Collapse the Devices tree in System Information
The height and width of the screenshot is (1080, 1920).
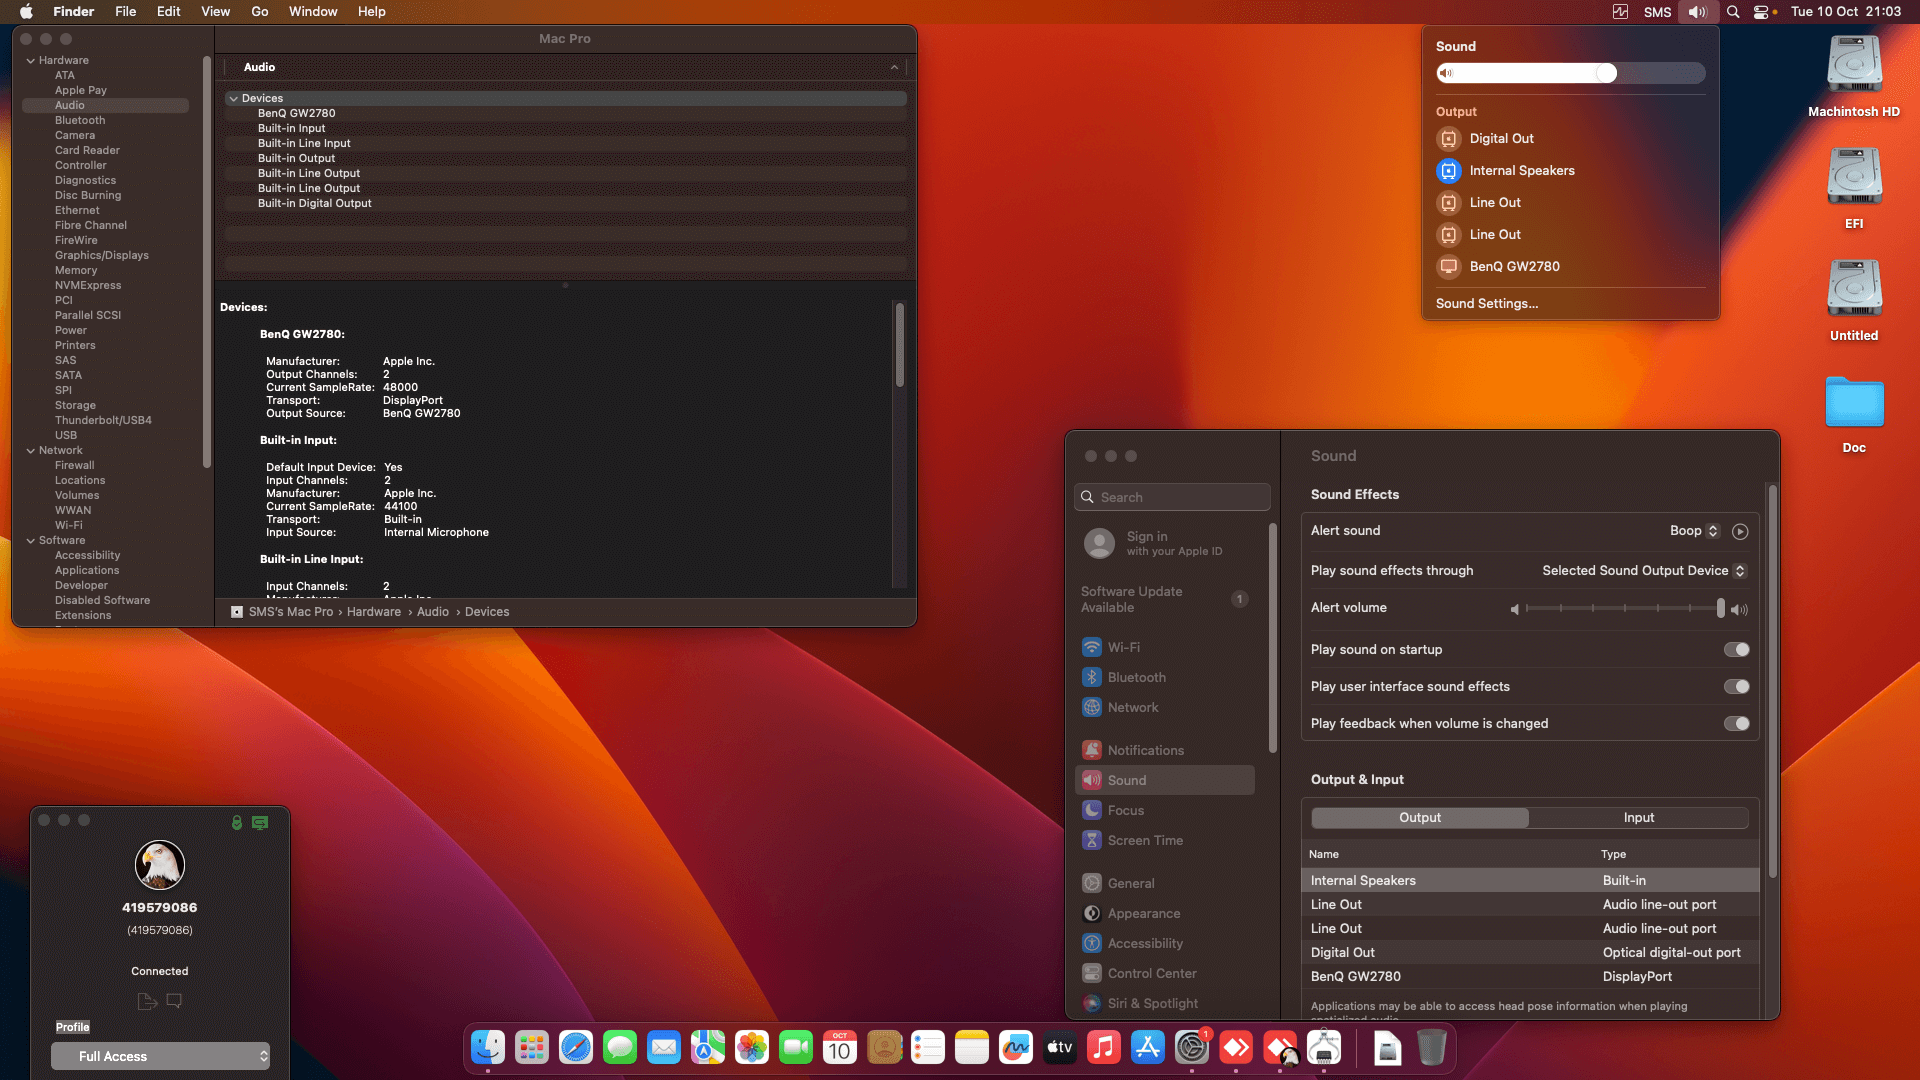(x=236, y=98)
